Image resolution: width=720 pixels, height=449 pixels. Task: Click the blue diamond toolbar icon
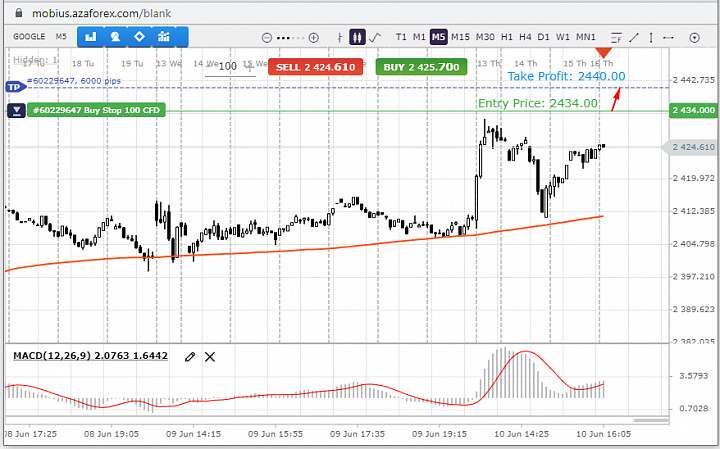point(139,37)
